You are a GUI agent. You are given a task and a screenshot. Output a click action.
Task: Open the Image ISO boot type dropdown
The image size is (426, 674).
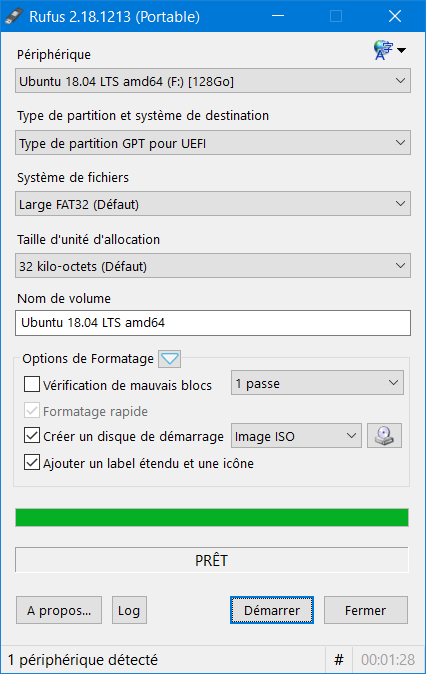[x=296, y=436]
